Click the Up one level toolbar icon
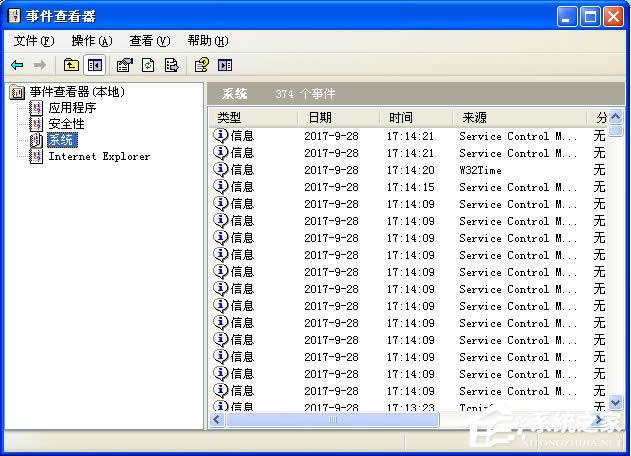This screenshot has height=456, width=631. click(71, 65)
